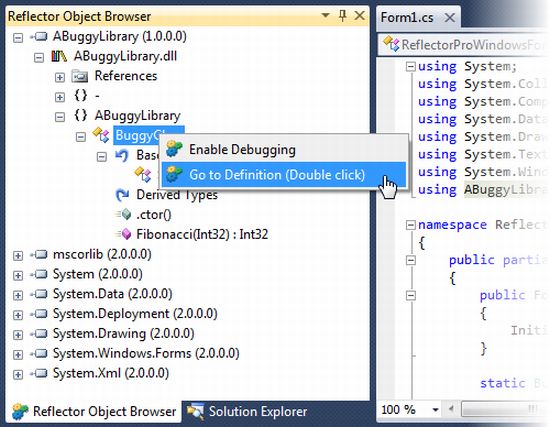Open the 100 % zoom dropdown
The width and height of the screenshot is (550, 427).
435,409
